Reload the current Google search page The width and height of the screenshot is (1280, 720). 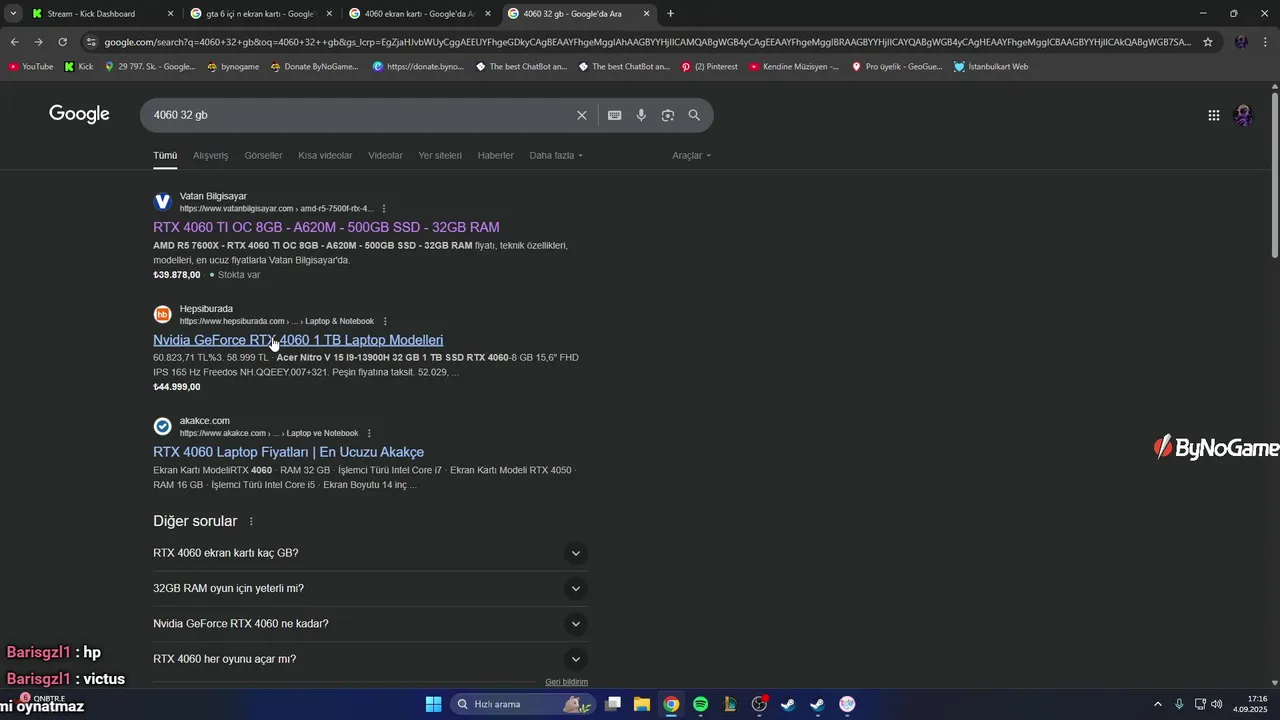pyautogui.click(x=62, y=42)
